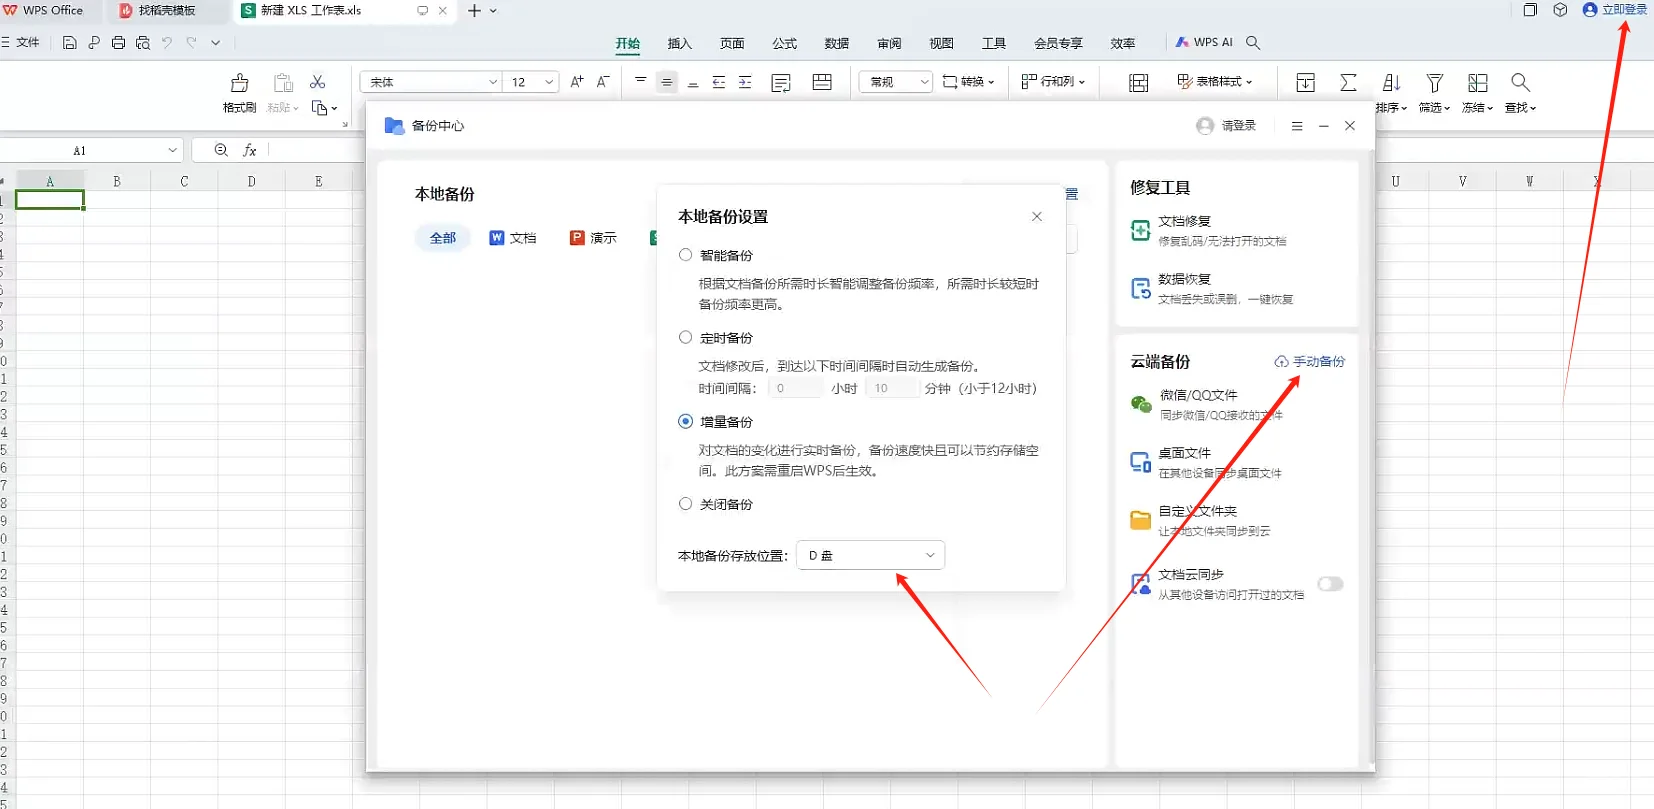Click the AutoSum sigma icon
The width and height of the screenshot is (1654, 809).
(x=1348, y=82)
